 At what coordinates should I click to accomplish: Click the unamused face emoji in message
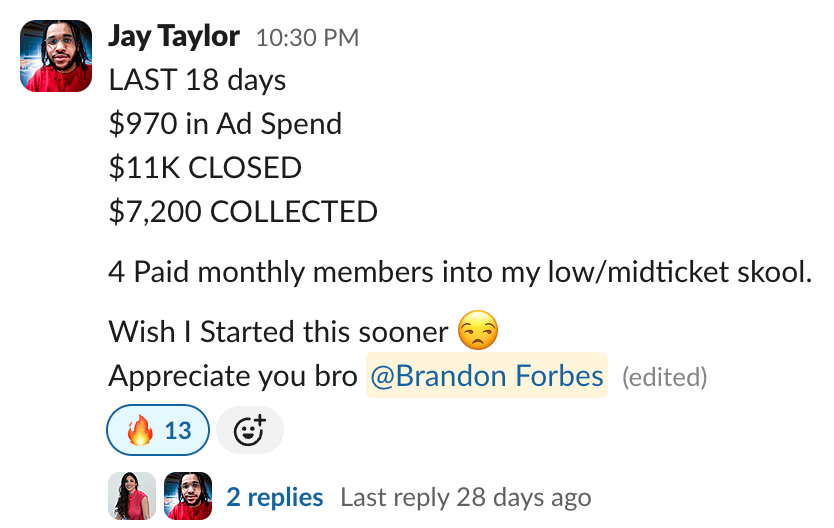tap(478, 331)
